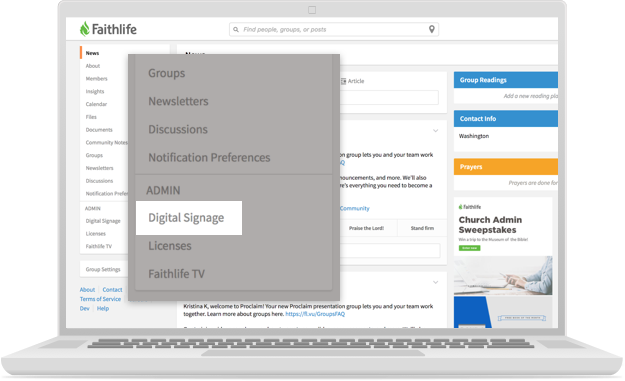Expand the first post's chevron menu
This screenshot has height=381, width=625.
pyautogui.click(x=436, y=131)
